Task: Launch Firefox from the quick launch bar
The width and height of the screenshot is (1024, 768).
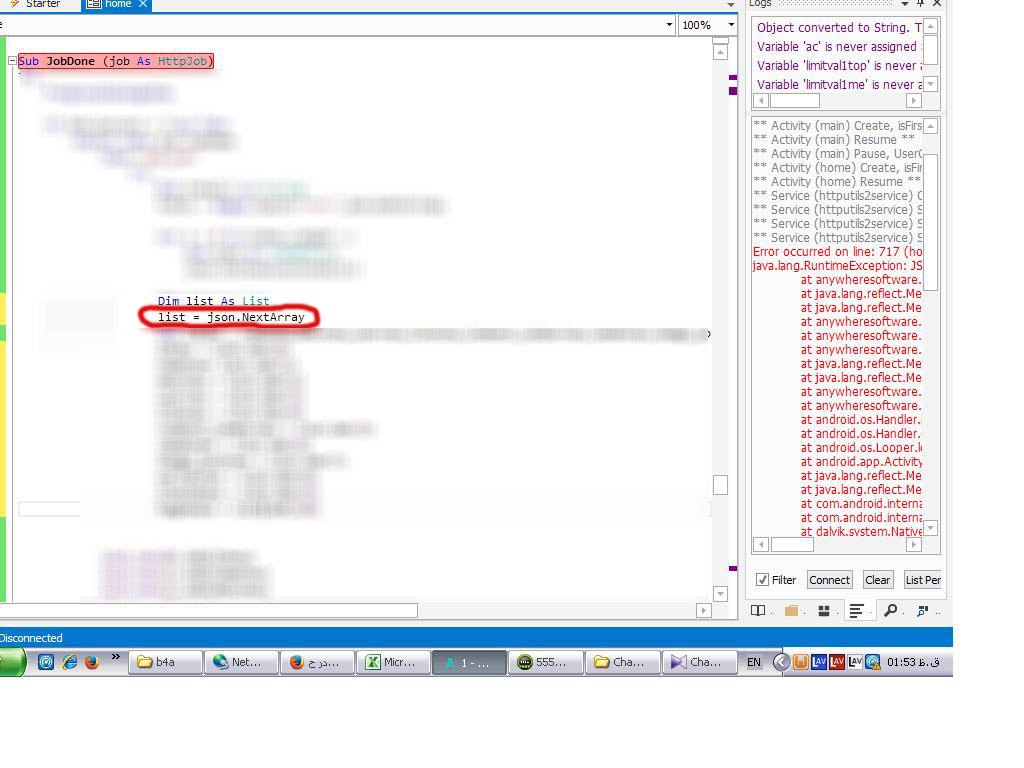Action: coord(92,662)
